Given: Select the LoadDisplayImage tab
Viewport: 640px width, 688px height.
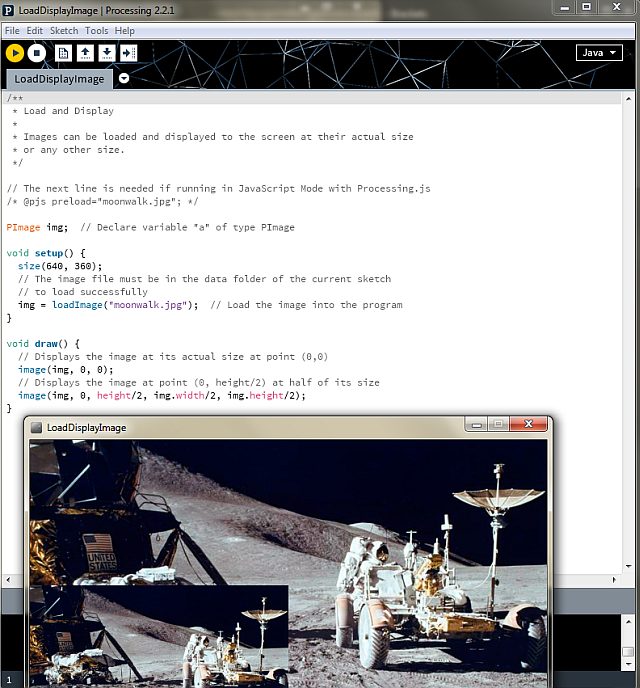Looking at the screenshot, I should pos(59,79).
